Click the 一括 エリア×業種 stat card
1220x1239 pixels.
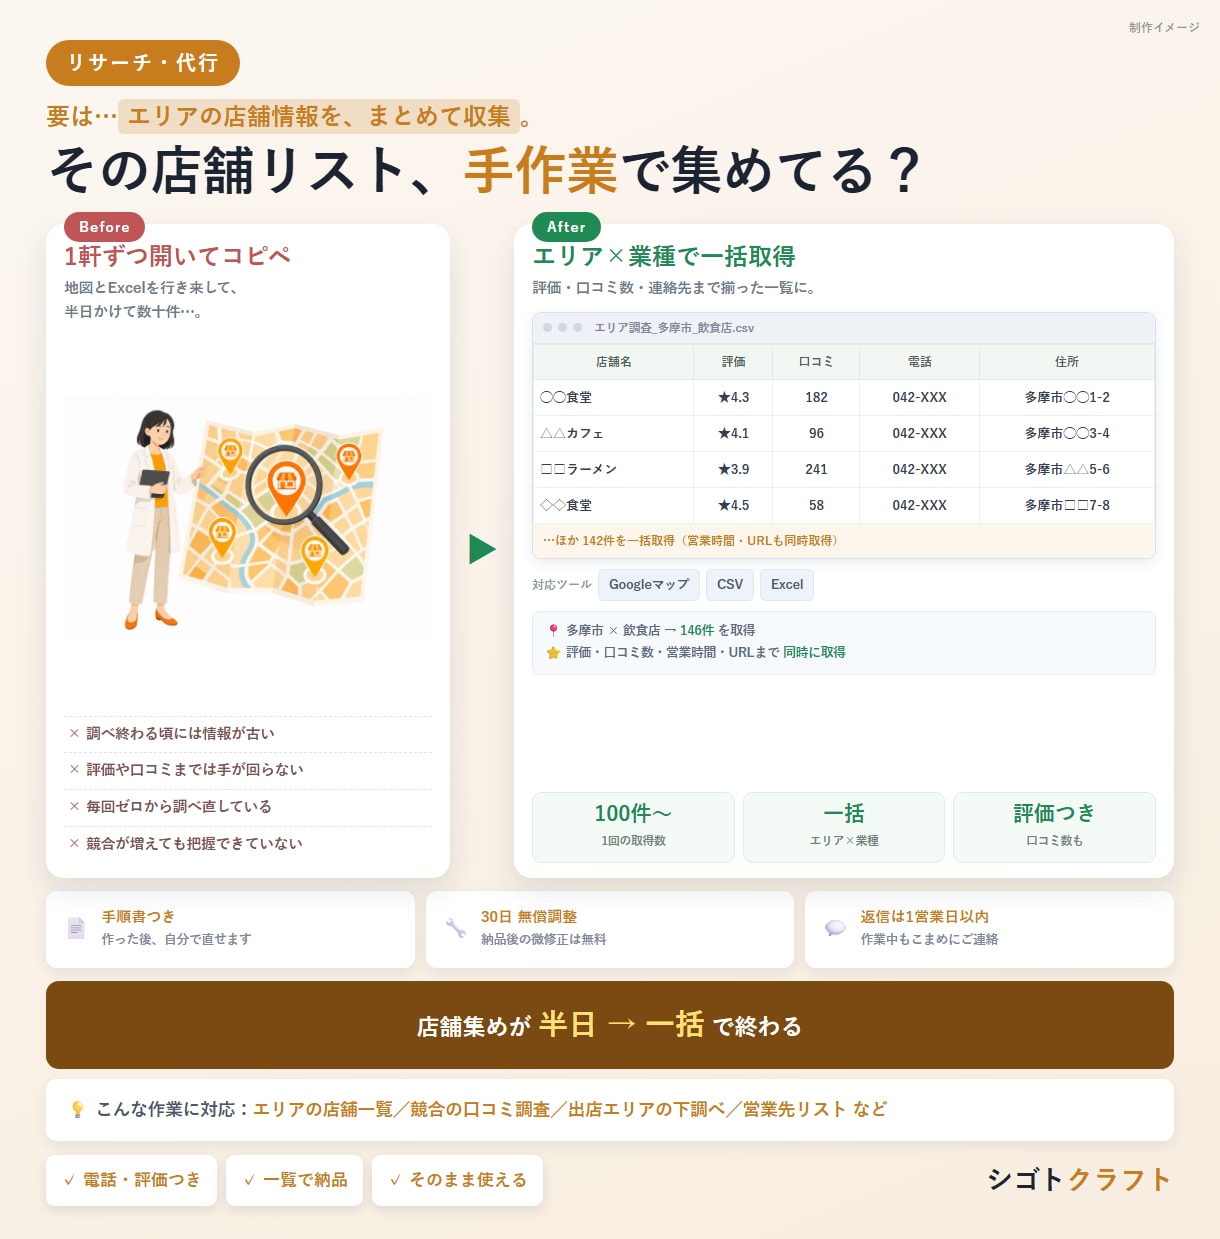(x=844, y=827)
